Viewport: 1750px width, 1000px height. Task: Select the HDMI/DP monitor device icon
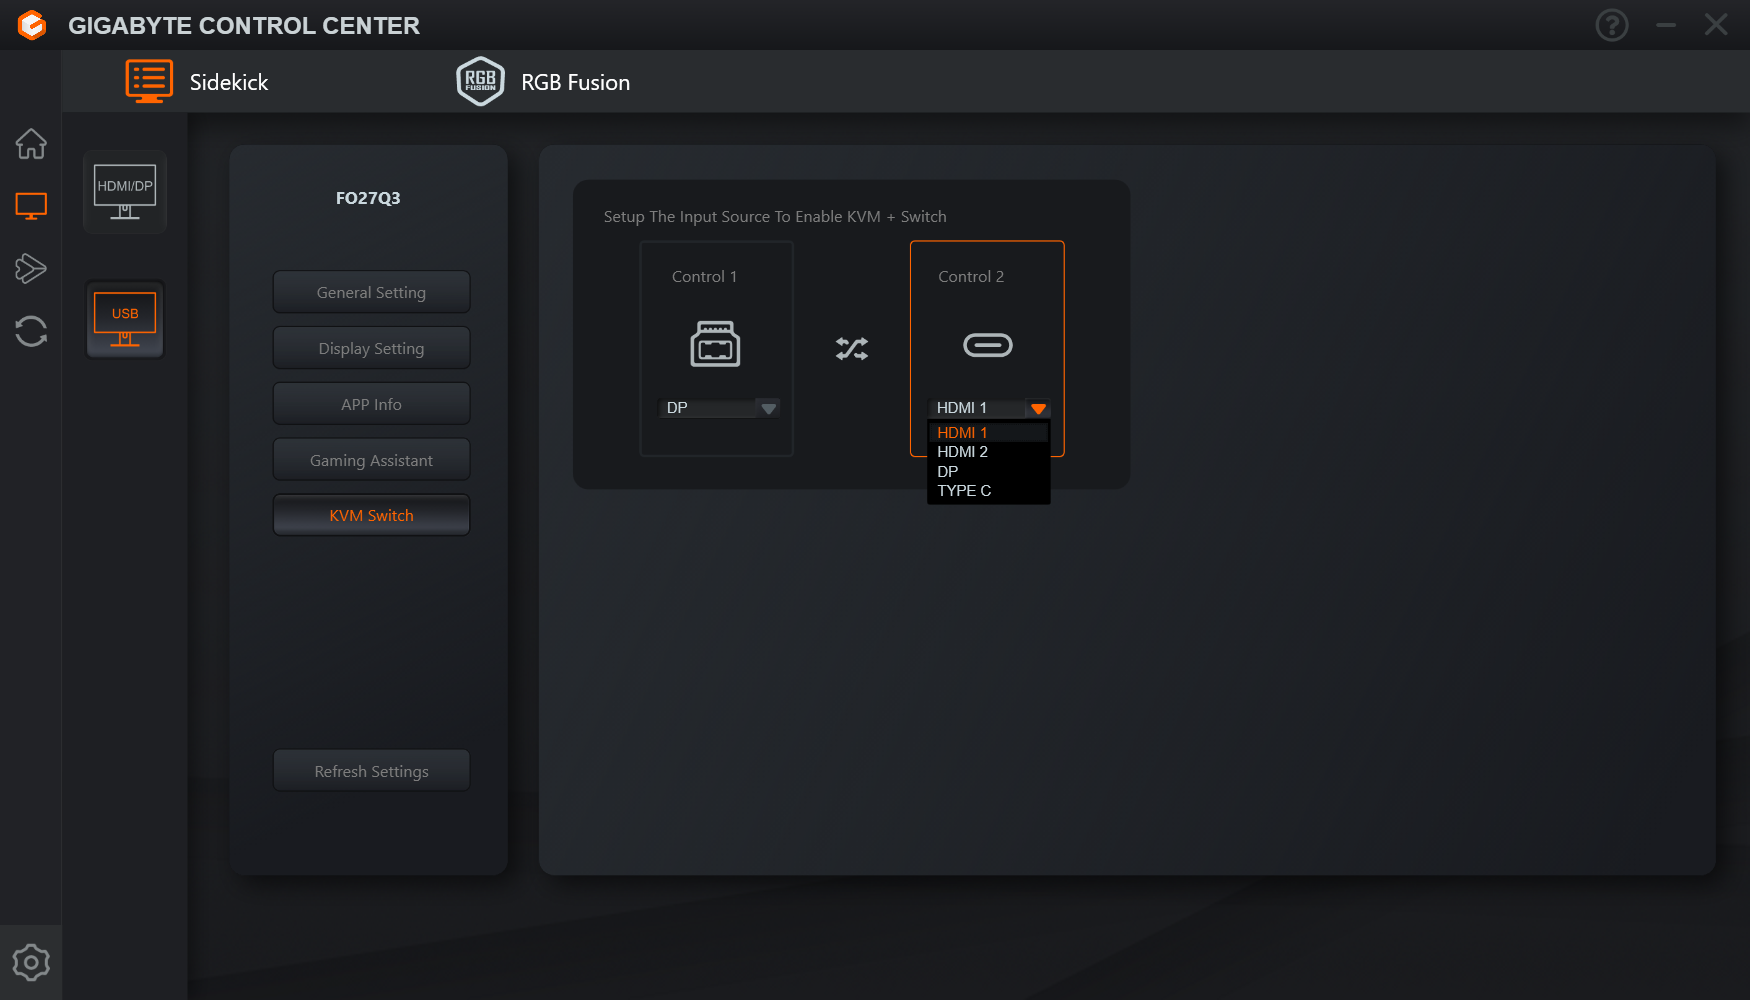point(125,192)
